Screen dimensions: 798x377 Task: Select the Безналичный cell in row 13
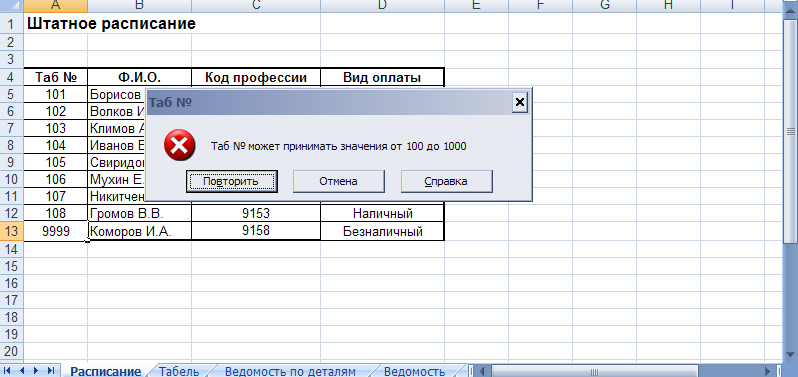point(382,231)
